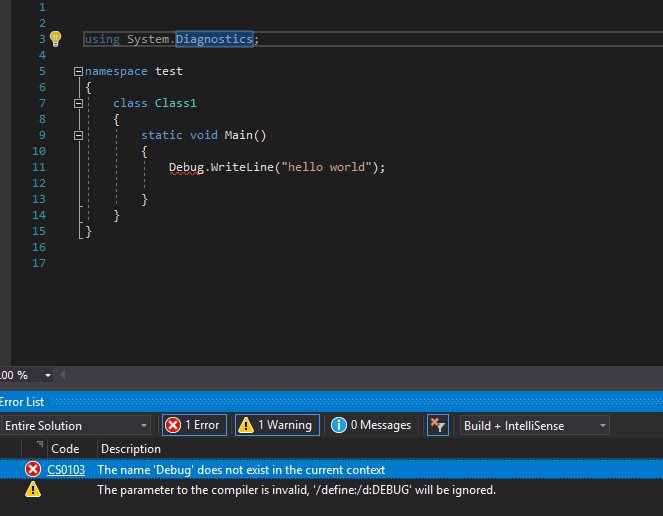
Task: Sort error list by Code column
Action: pos(65,449)
